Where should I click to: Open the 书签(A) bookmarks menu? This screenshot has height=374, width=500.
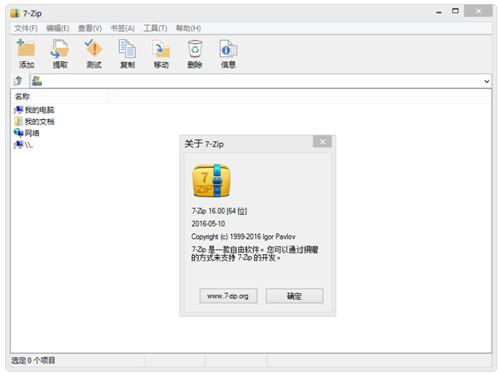coord(123,28)
